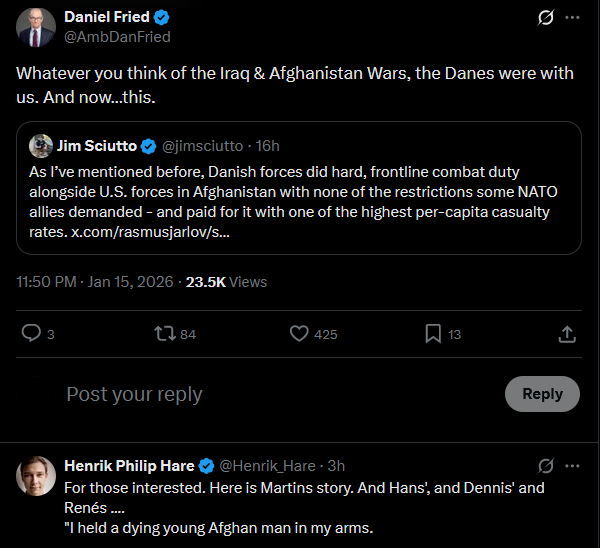
Task: Click Grok icon on Daniel Fried's post
Action: pos(546,18)
